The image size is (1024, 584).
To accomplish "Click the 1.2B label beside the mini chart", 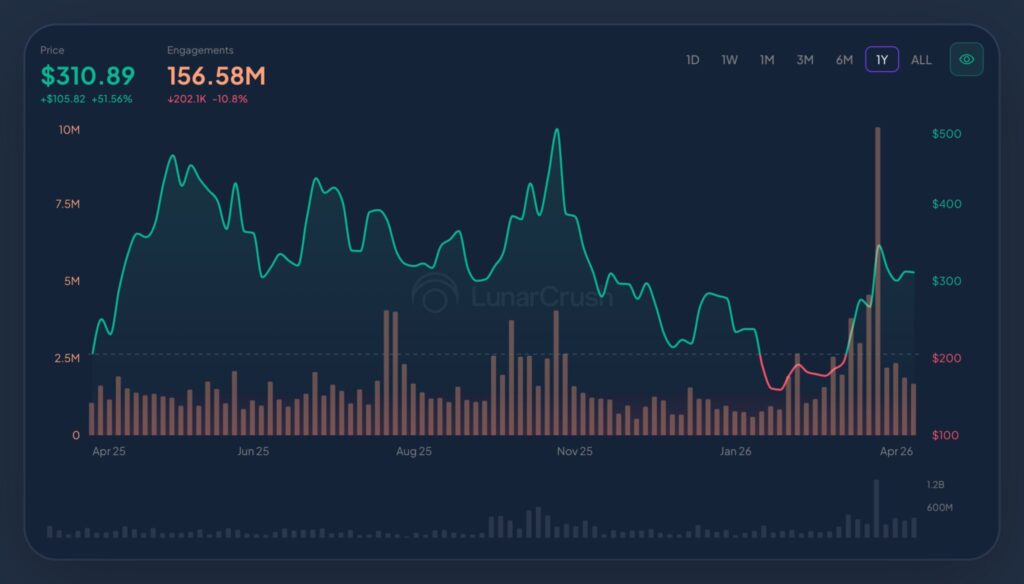I will point(934,483).
